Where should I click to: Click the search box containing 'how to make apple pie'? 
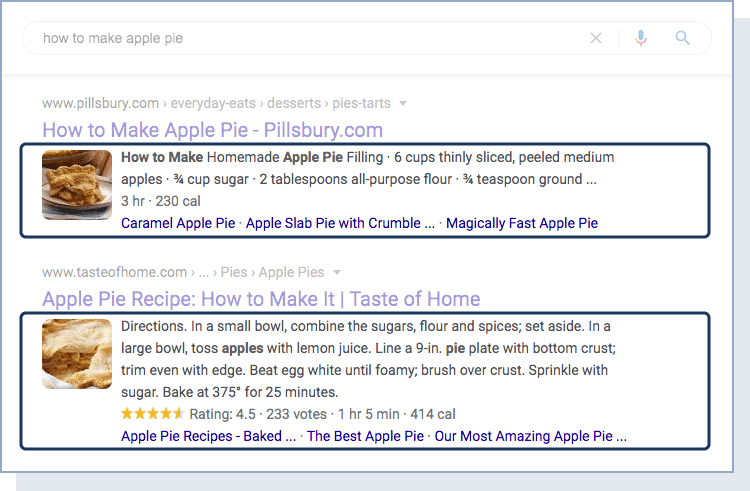(300, 38)
